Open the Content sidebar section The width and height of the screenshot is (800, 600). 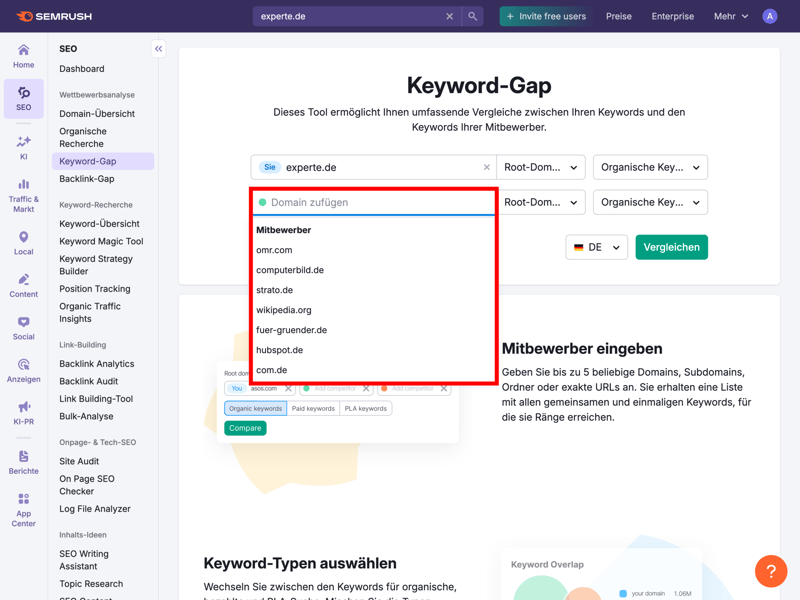click(23, 286)
